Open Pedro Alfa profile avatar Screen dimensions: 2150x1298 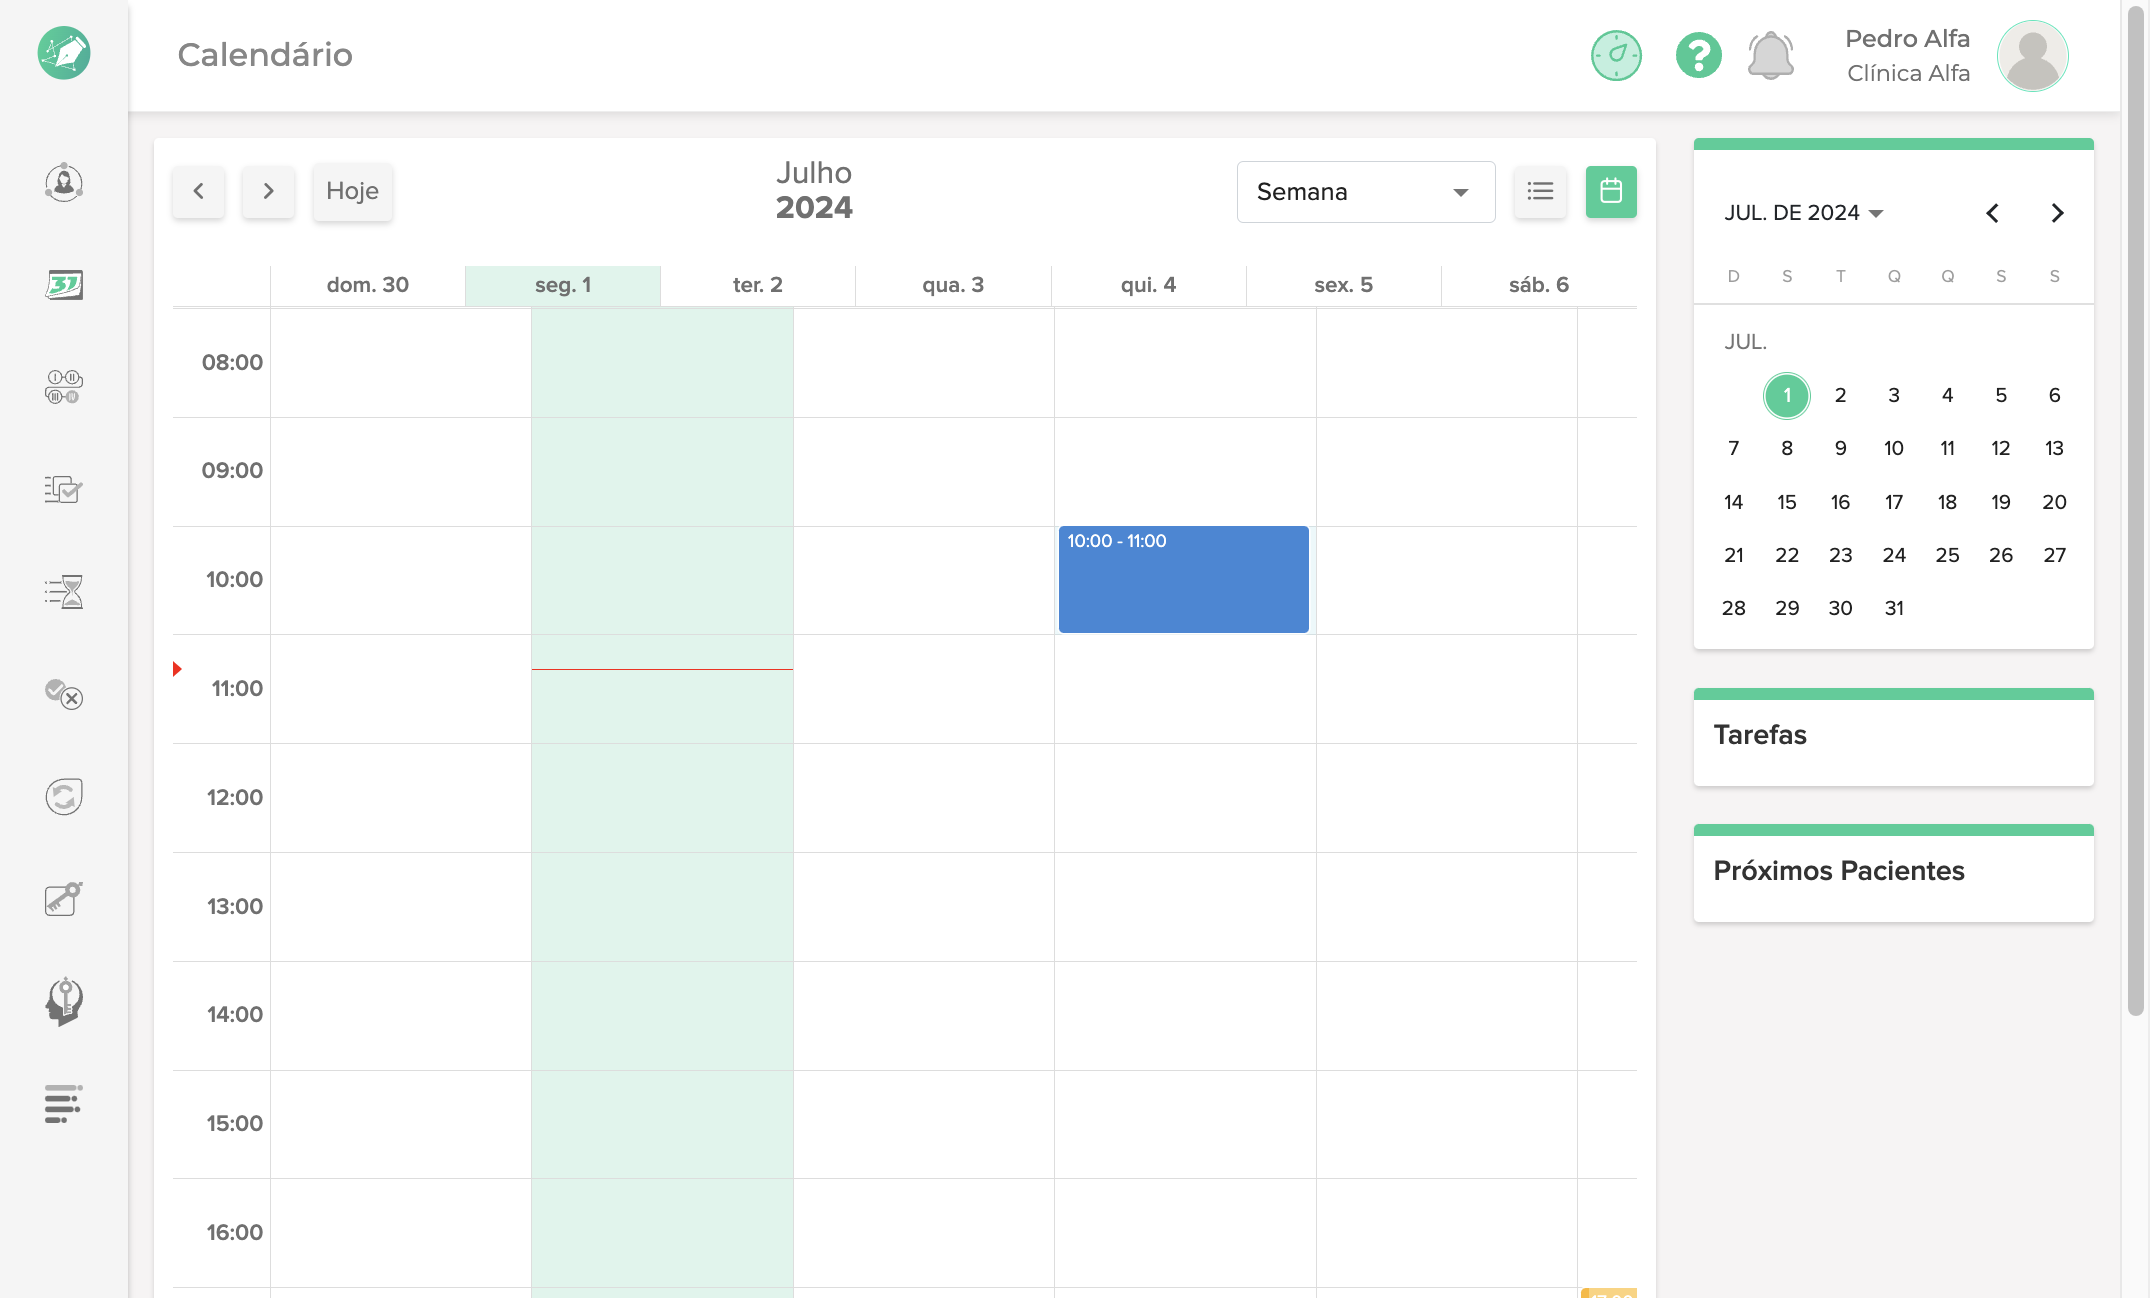(x=2033, y=56)
